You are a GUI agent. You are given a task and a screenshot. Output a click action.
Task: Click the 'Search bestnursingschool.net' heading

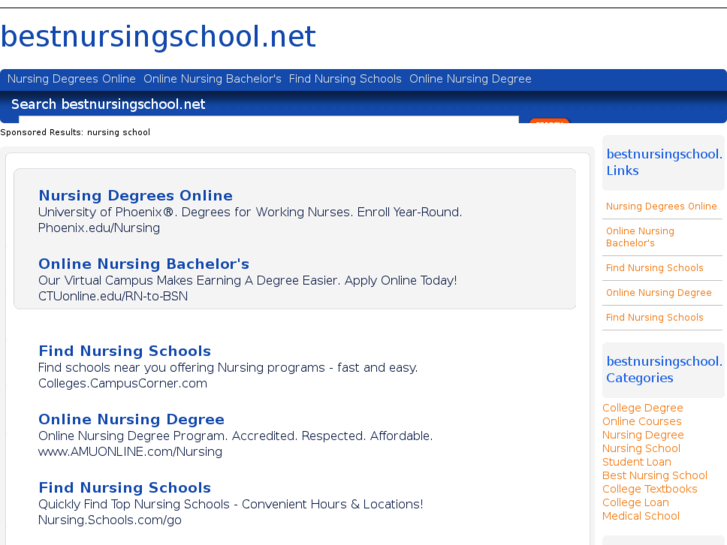(x=108, y=104)
